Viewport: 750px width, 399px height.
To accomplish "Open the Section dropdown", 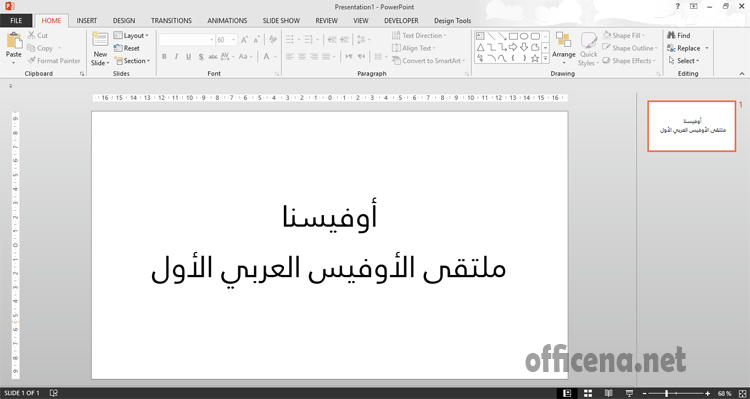I will click(x=132, y=61).
